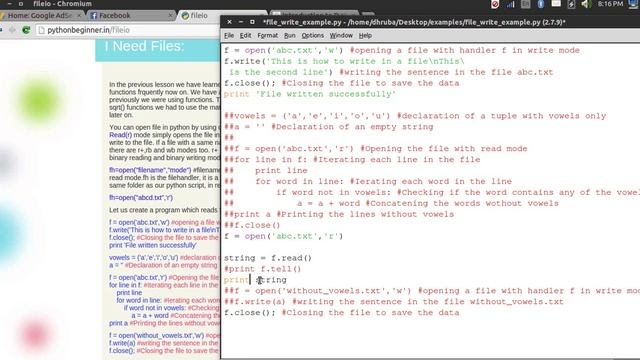Click the page icon in address bar

click(x=41, y=30)
